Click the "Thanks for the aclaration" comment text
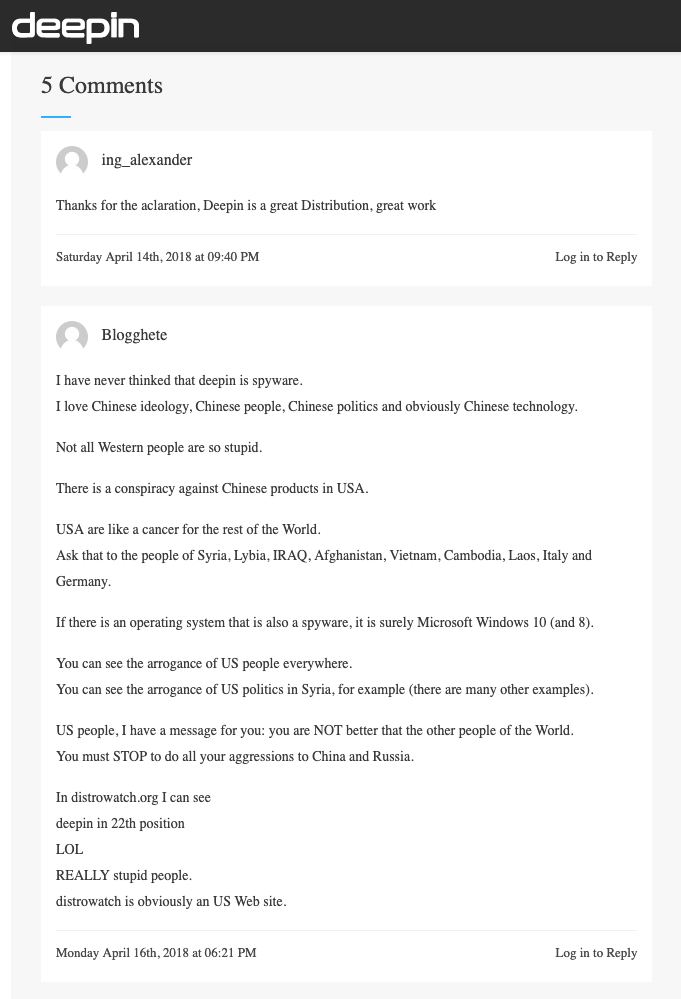 (x=246, y=206)
